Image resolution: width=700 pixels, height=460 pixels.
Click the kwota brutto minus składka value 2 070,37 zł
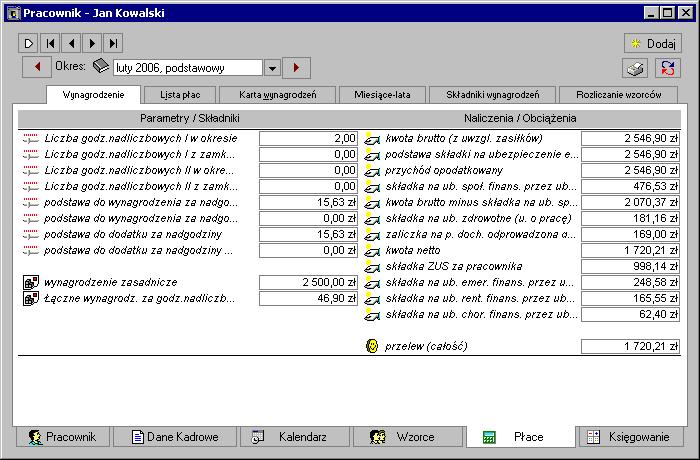[630, 202]
